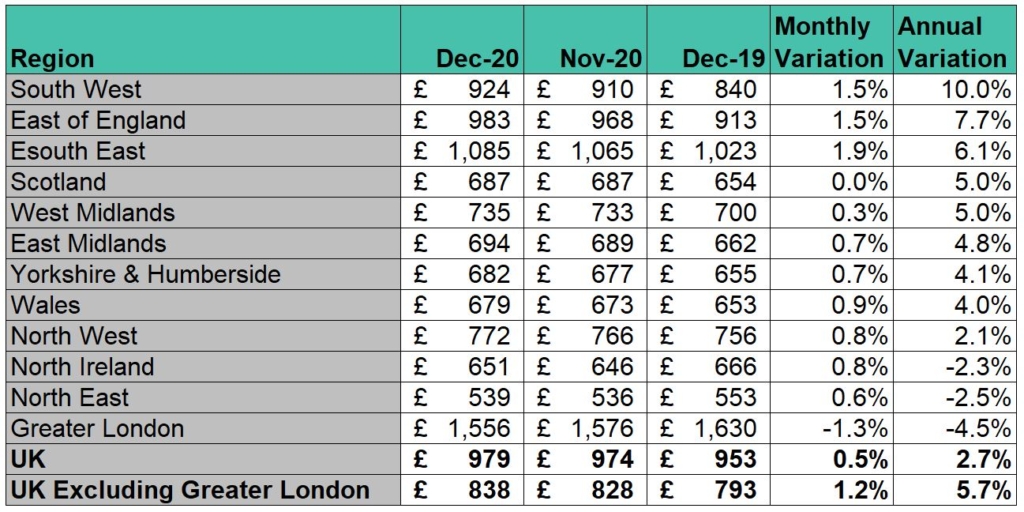This screenshot has width=1024, height=512.
Task: Click the bold UK row label
Action: pyautogui.click(x=204, y=459)
